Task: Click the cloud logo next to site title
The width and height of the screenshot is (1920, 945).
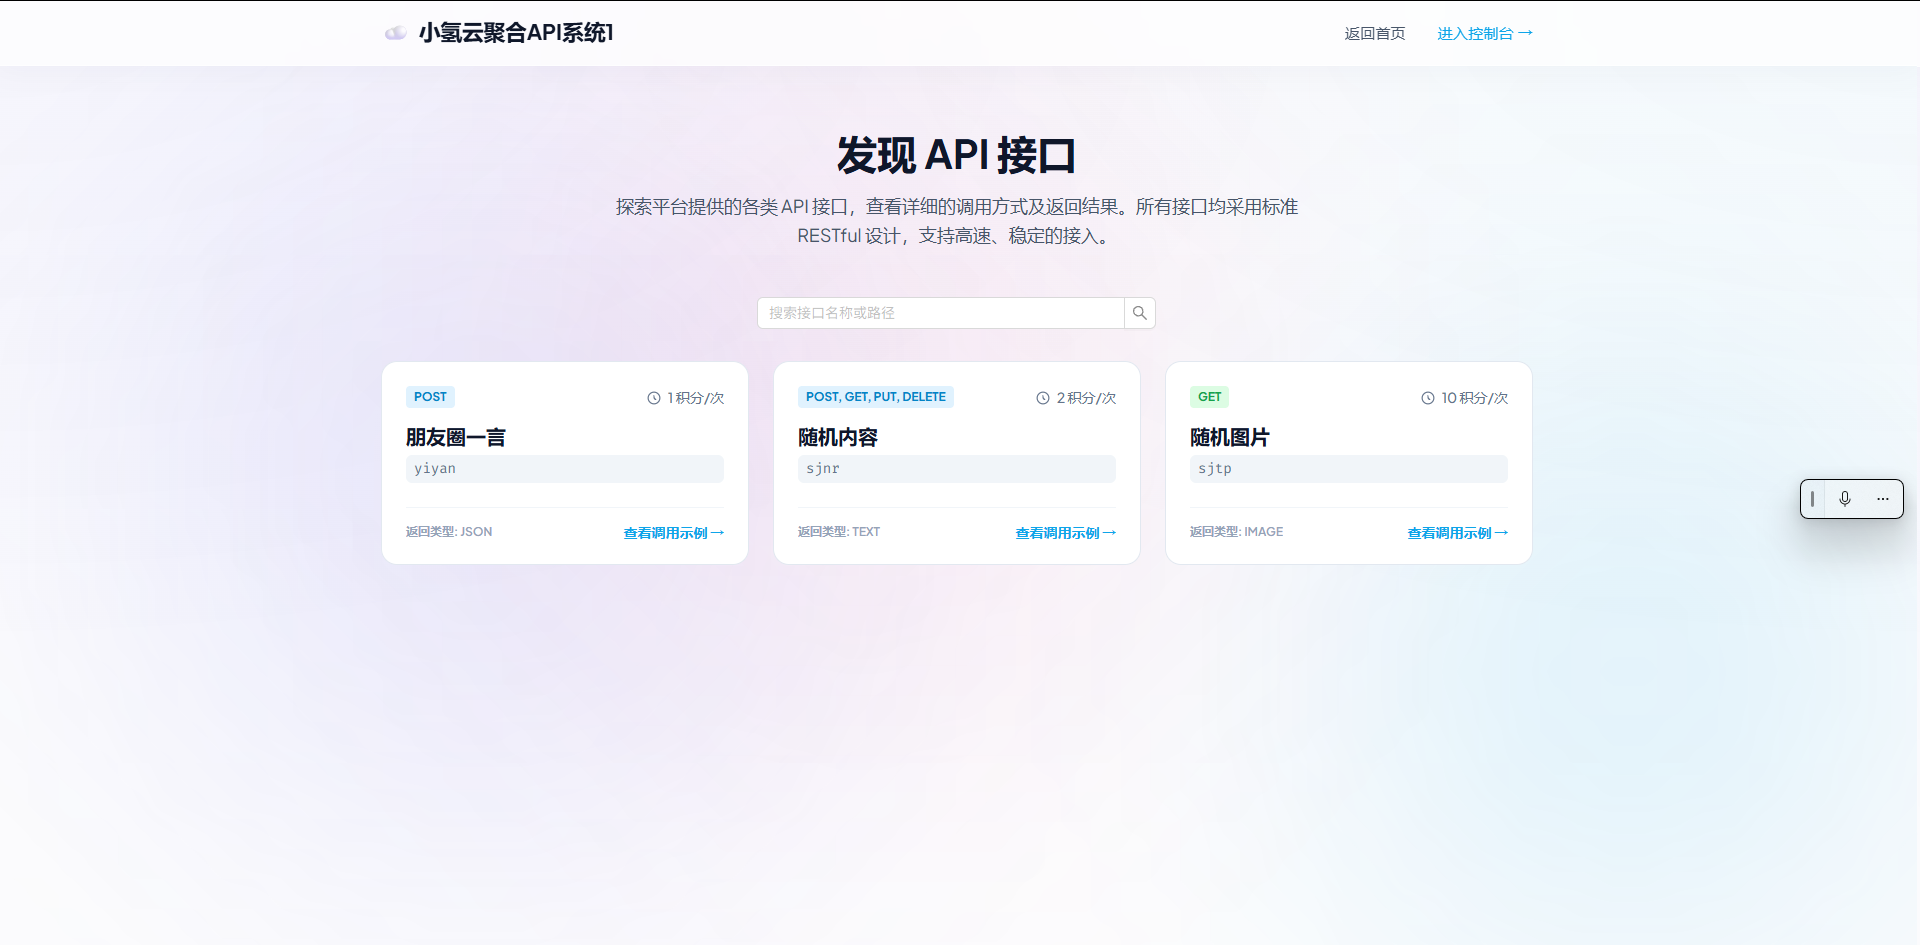Action: pyautogui.click(x=396, y=32)
